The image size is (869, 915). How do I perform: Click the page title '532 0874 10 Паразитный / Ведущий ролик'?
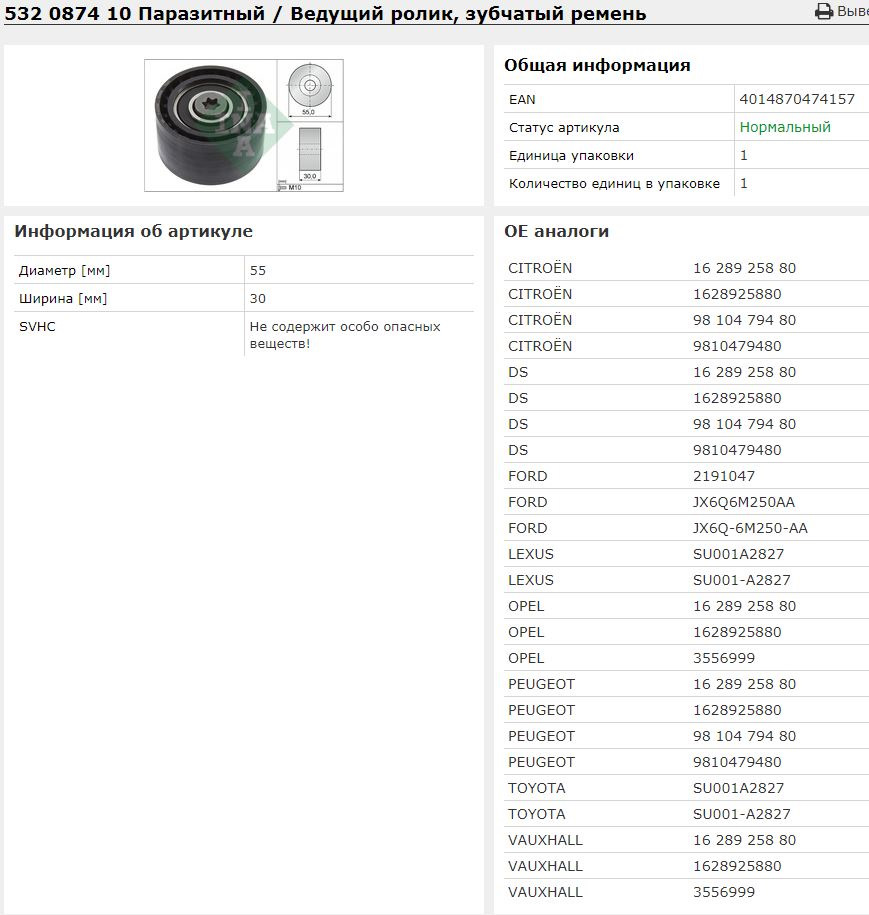229,13
